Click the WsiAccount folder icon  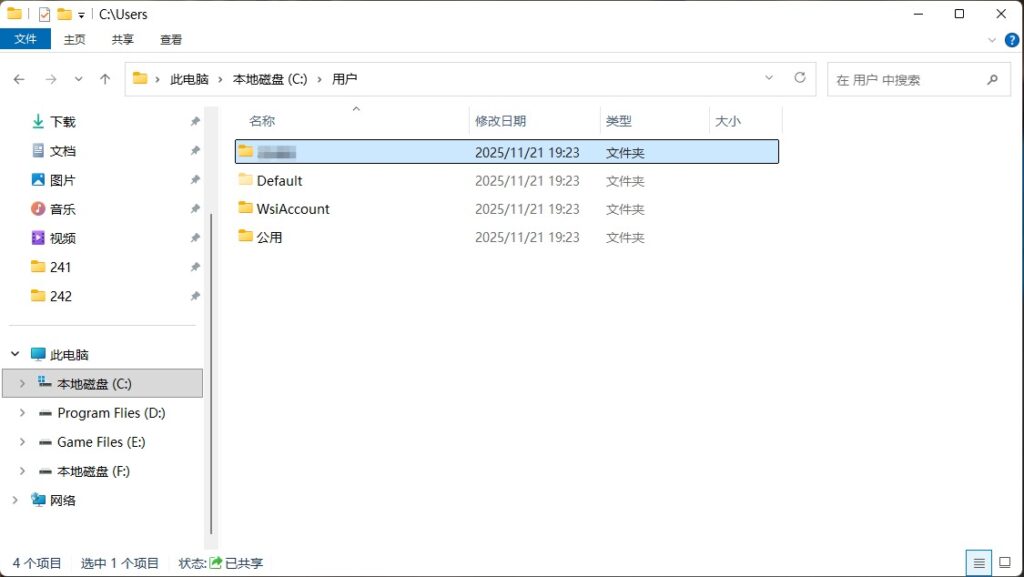click(246, 208)
